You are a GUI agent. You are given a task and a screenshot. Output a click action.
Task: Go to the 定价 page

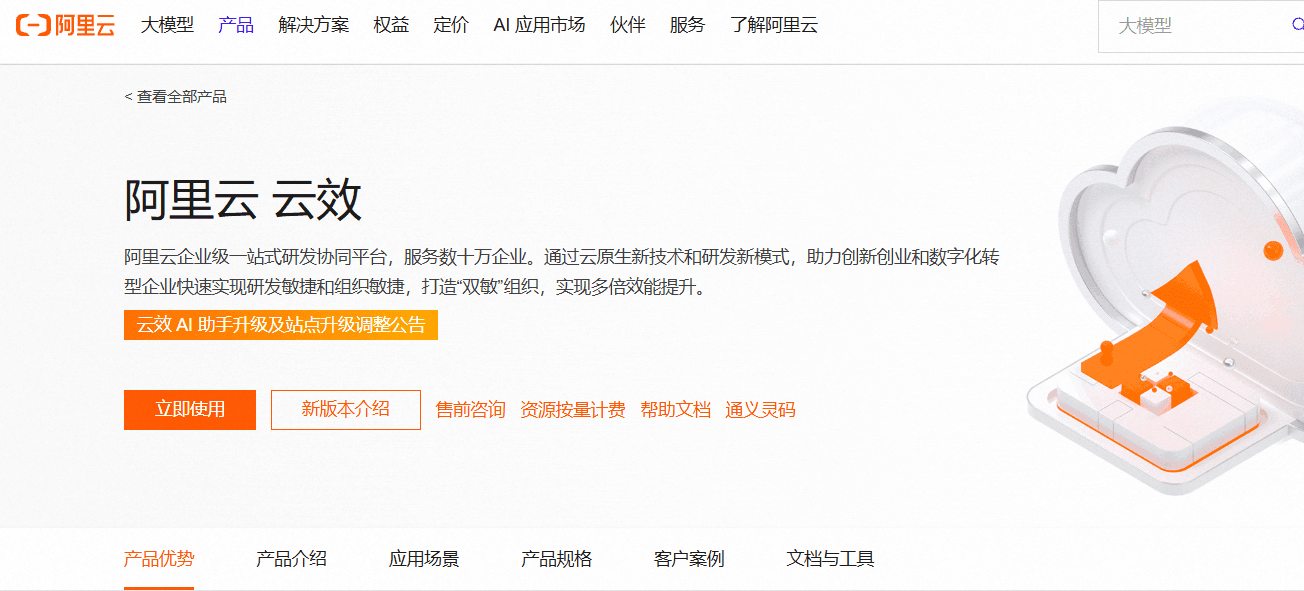click(x=451, y=25)
